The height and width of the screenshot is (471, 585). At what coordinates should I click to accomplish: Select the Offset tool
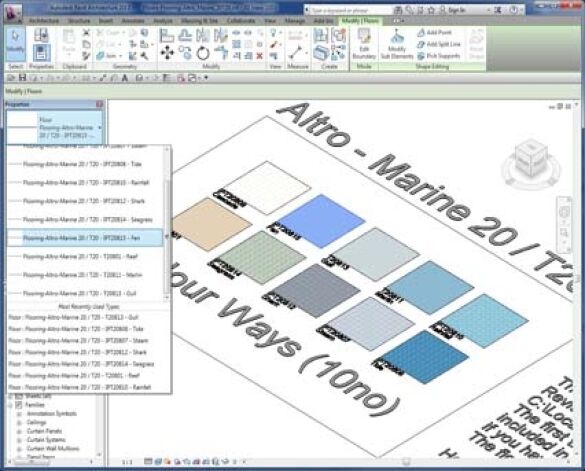click(185, 35)
